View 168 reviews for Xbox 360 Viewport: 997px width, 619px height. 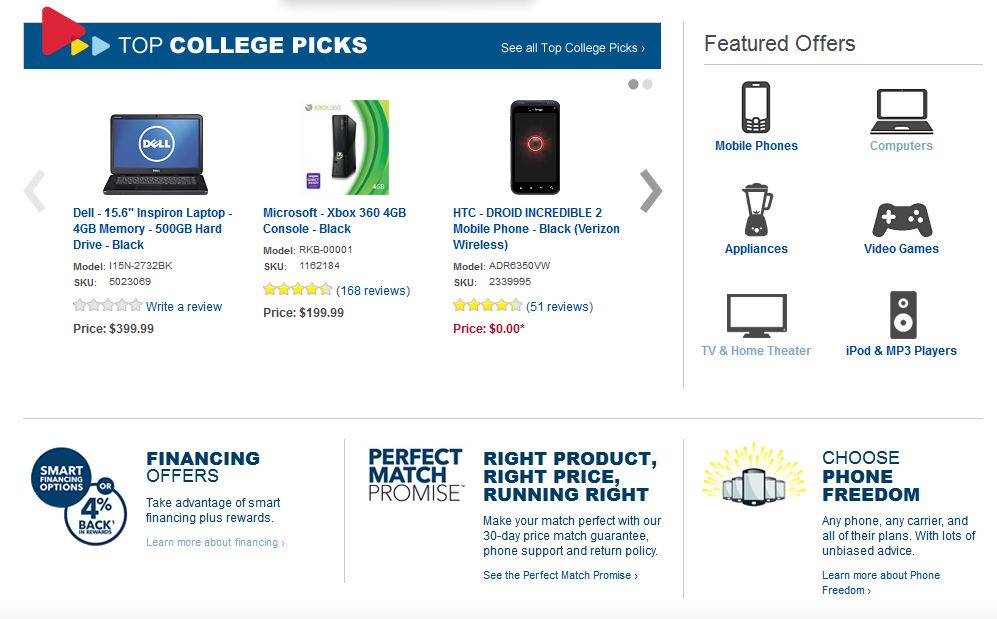point(373,291)
